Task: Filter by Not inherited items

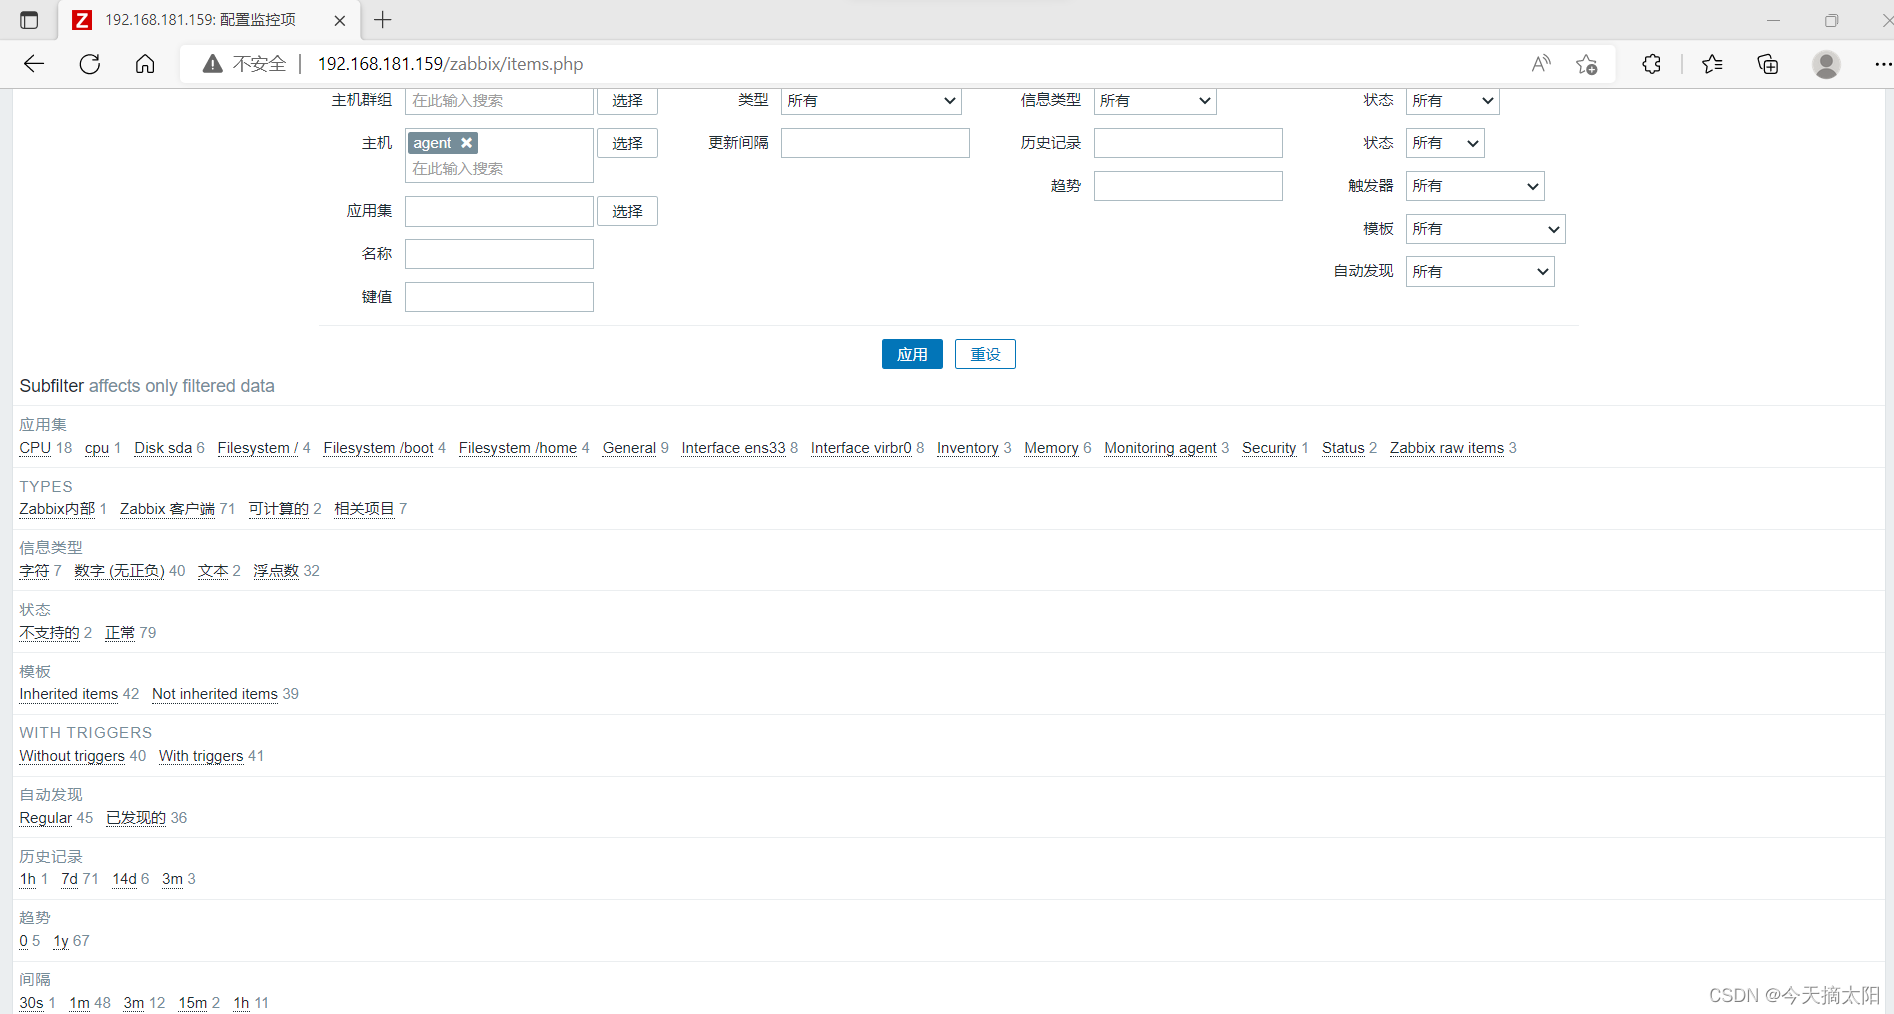Action: (215, 694)
